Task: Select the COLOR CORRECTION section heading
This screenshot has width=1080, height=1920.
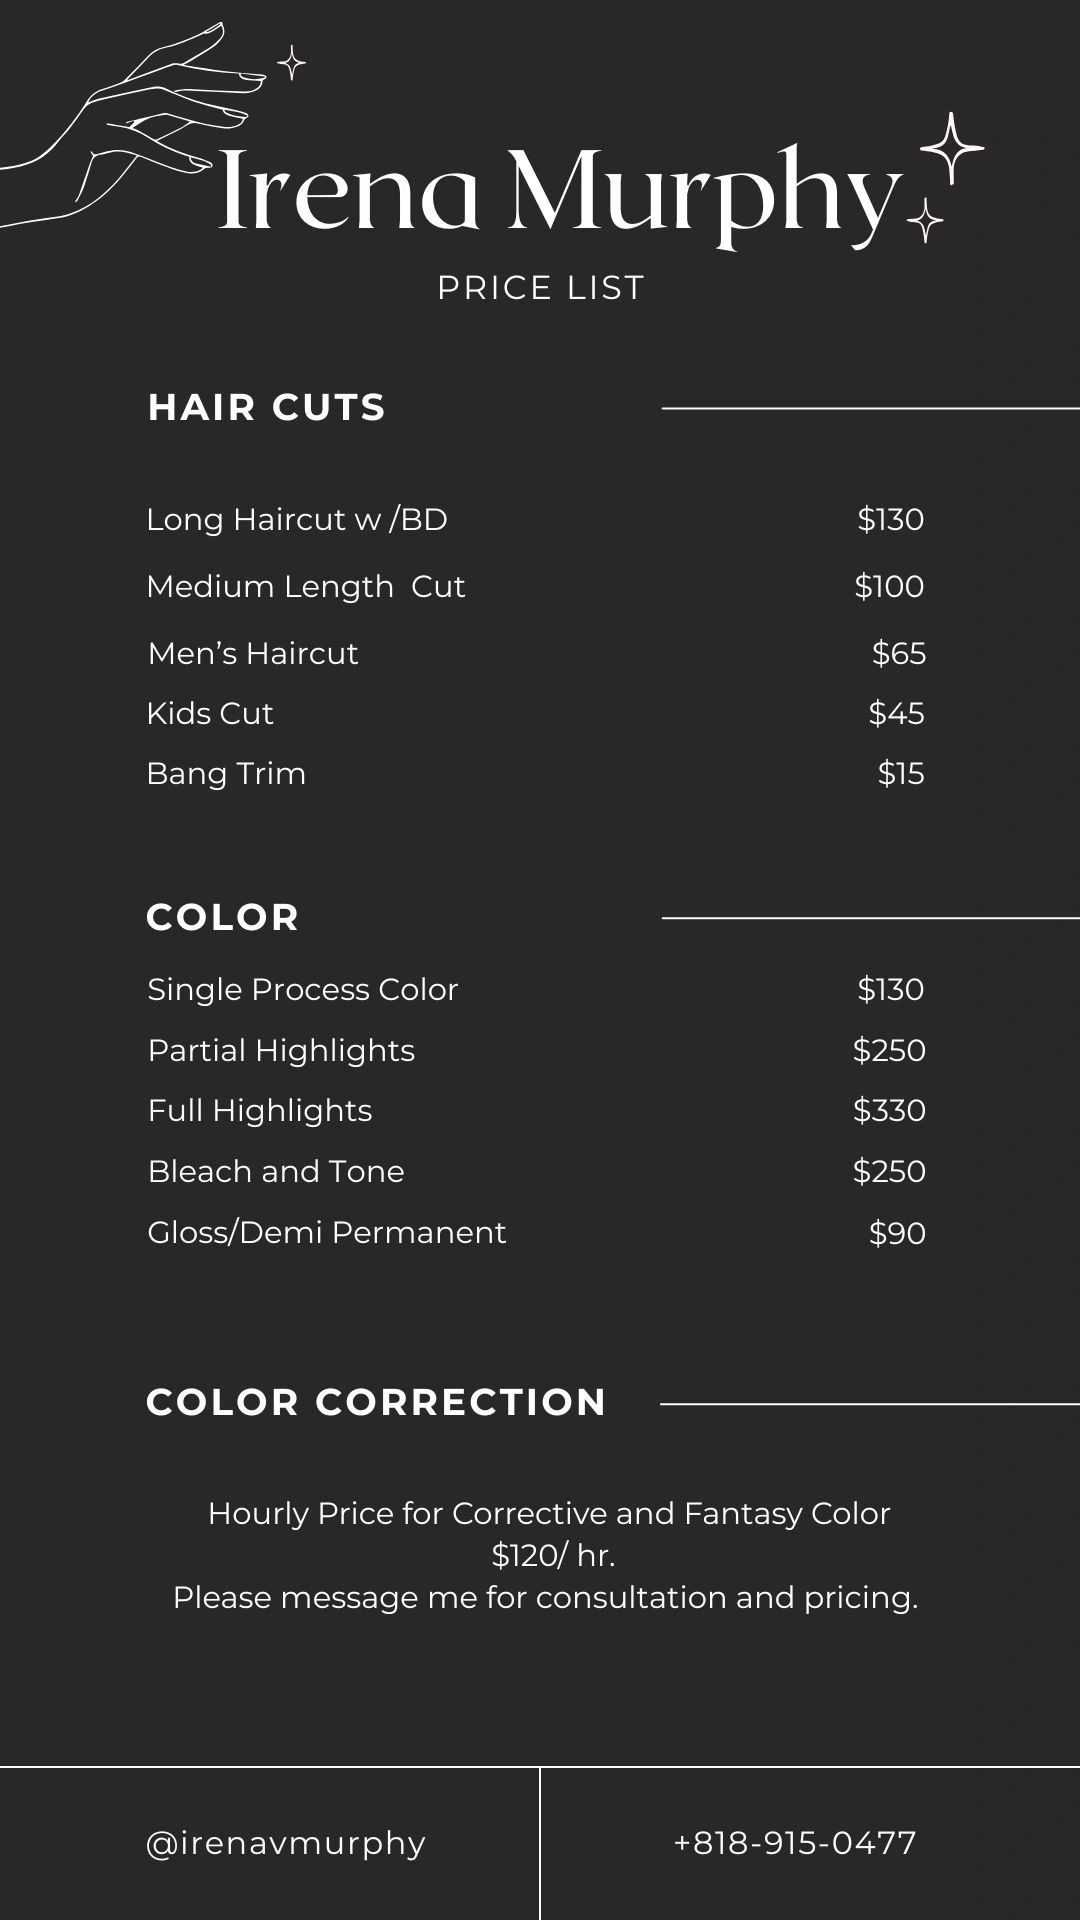Action: coord(376,1402)
